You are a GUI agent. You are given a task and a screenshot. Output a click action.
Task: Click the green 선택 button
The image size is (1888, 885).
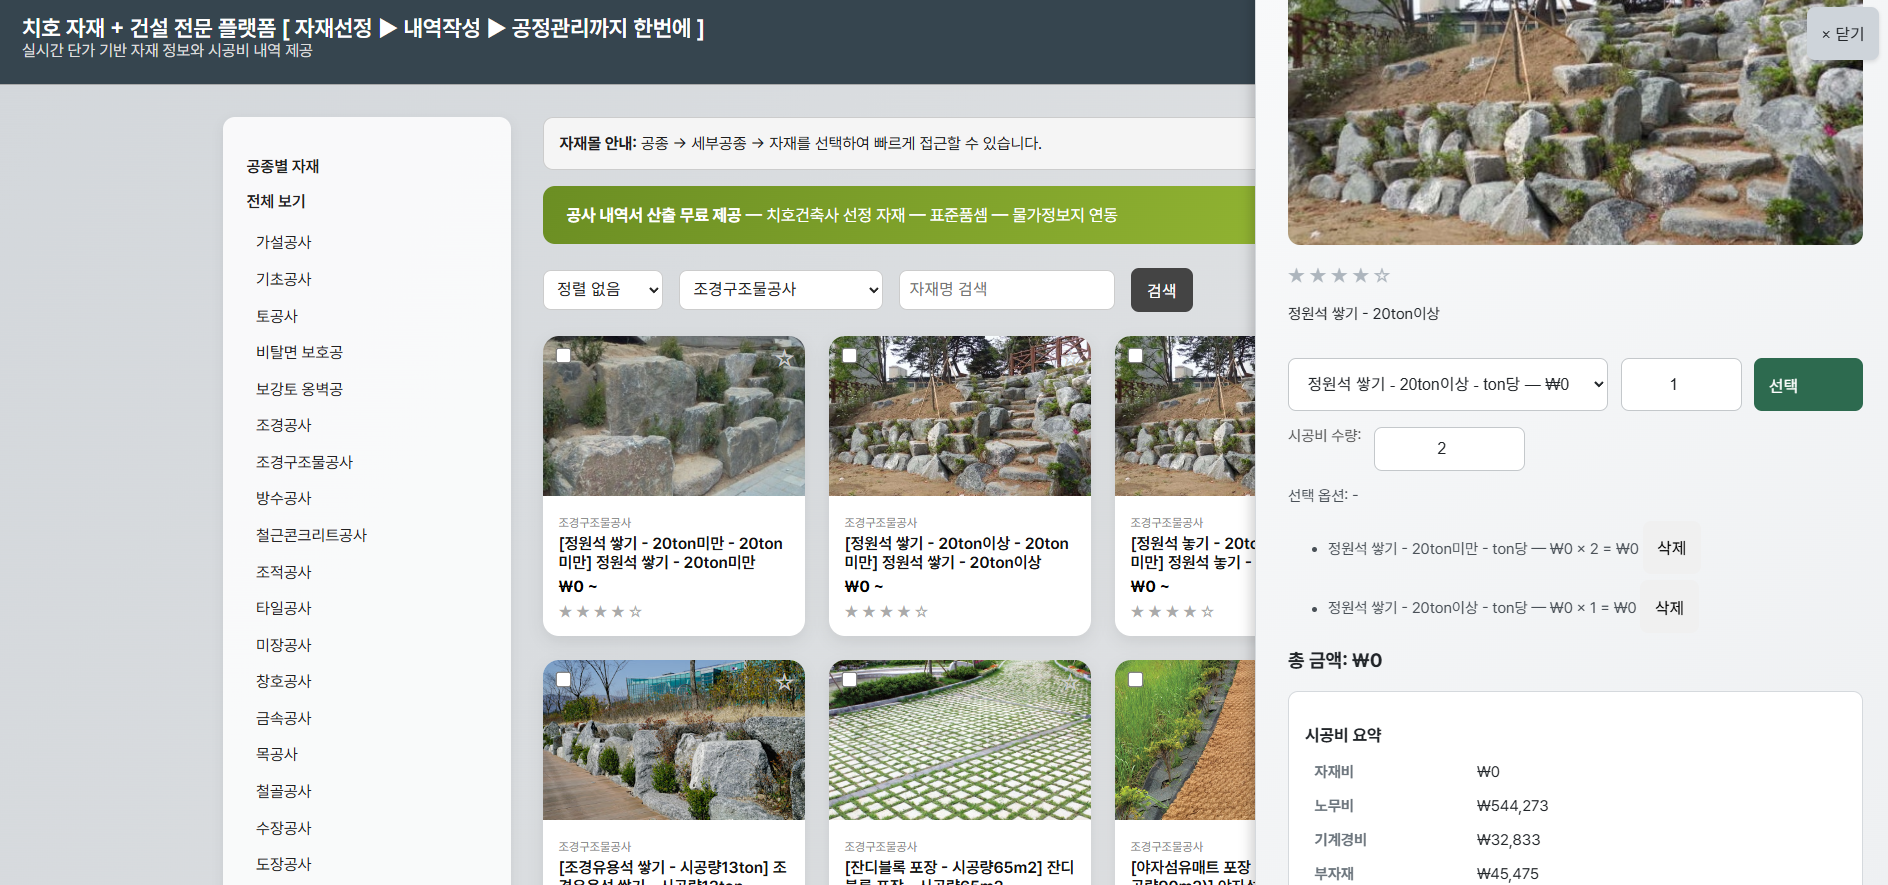pos(1807,385)
